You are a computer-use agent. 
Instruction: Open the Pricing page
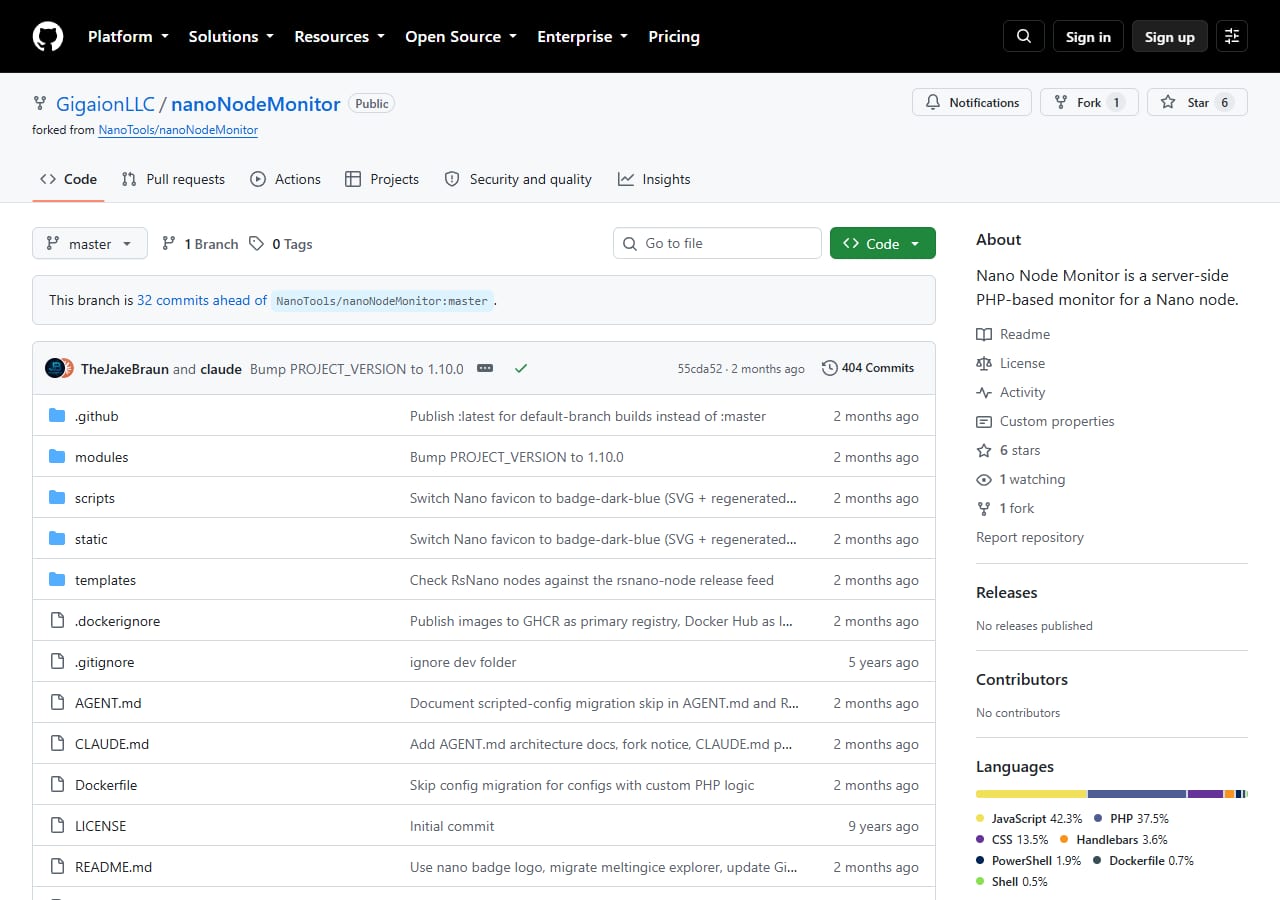coord(674,37)
